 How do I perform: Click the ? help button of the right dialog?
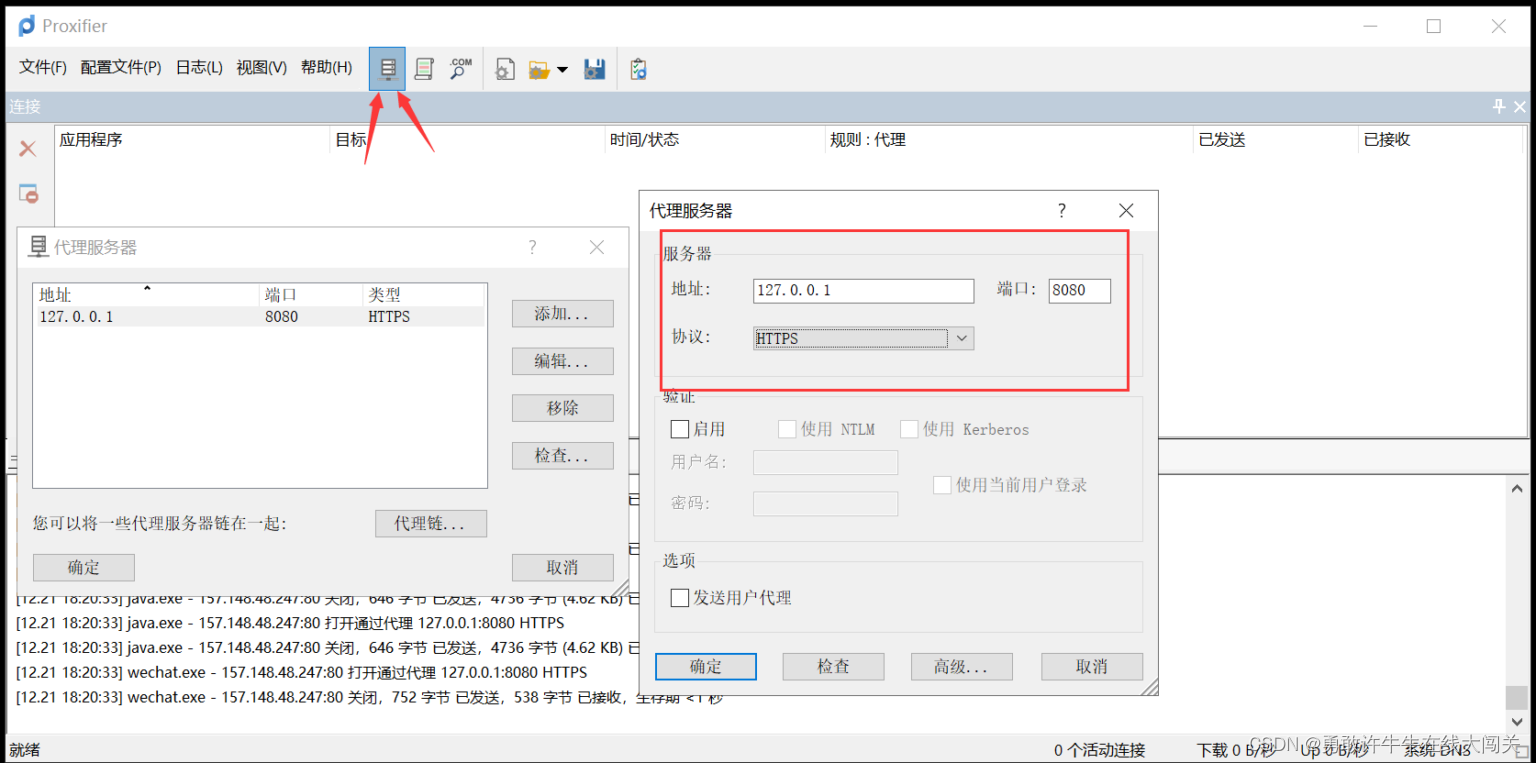1062,211
